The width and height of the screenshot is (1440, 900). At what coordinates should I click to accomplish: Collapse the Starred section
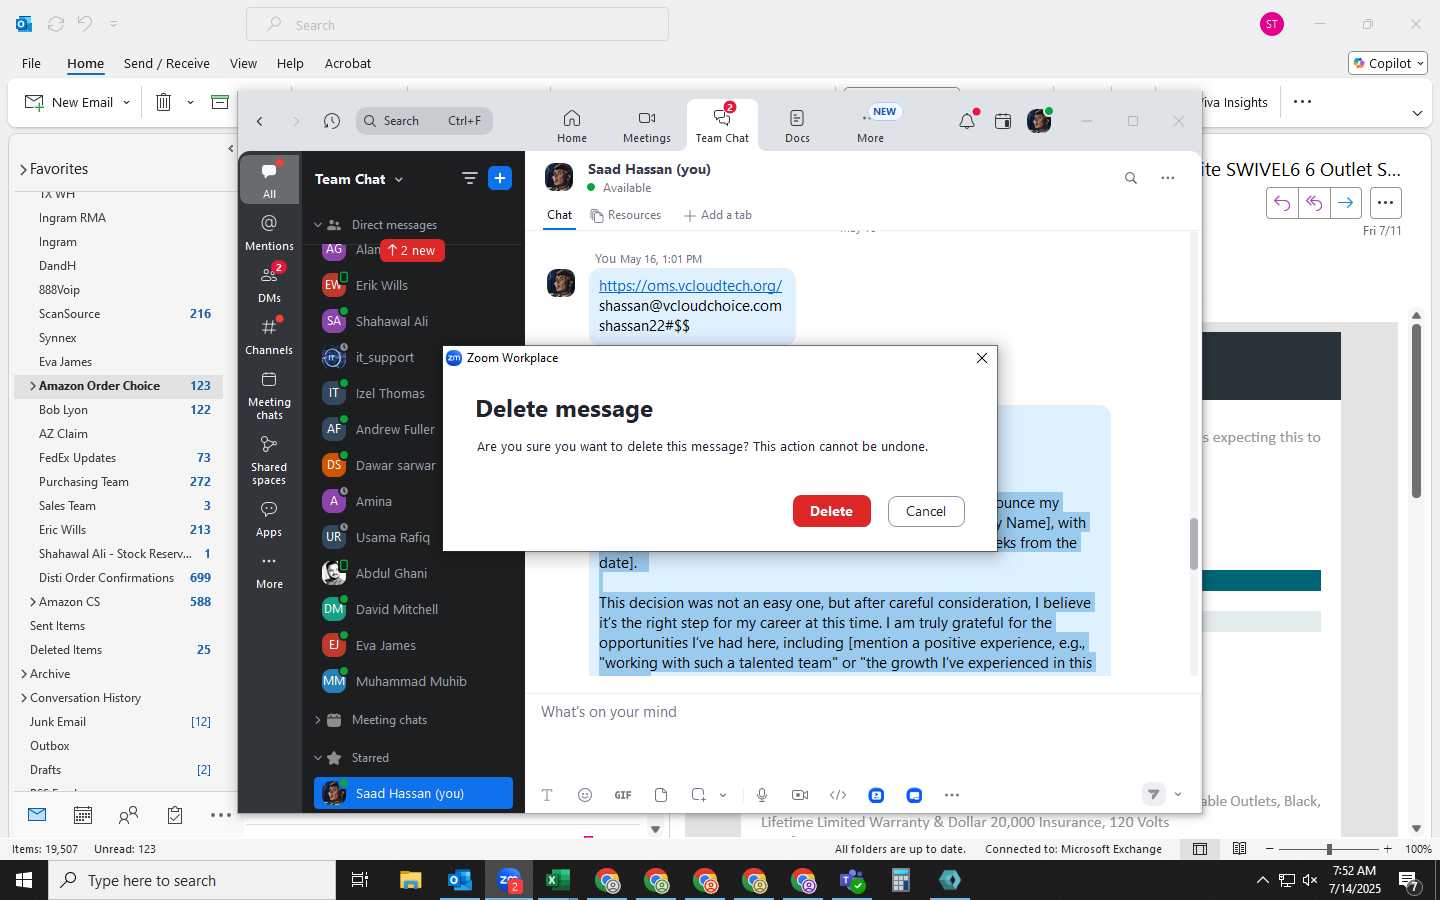[x=318, y=758]
